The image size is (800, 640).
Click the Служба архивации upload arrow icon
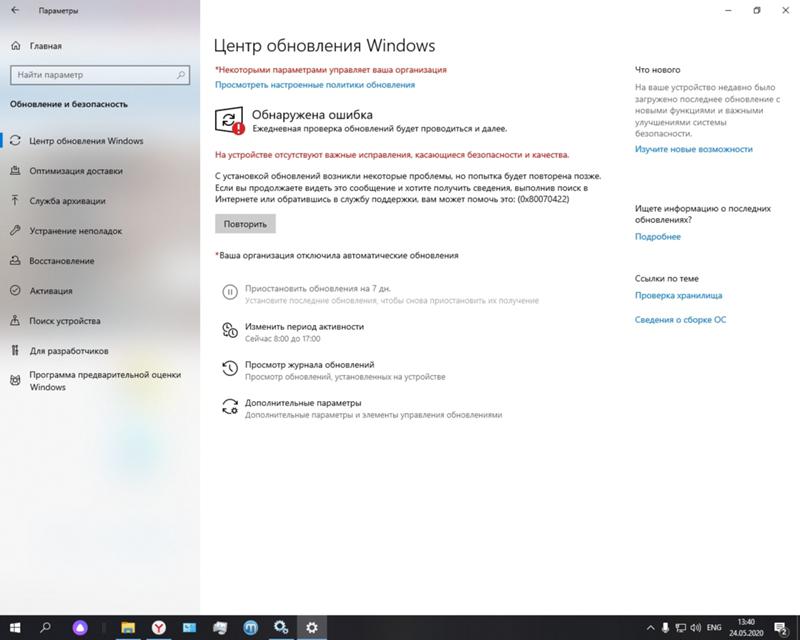(x=15, y=200)
